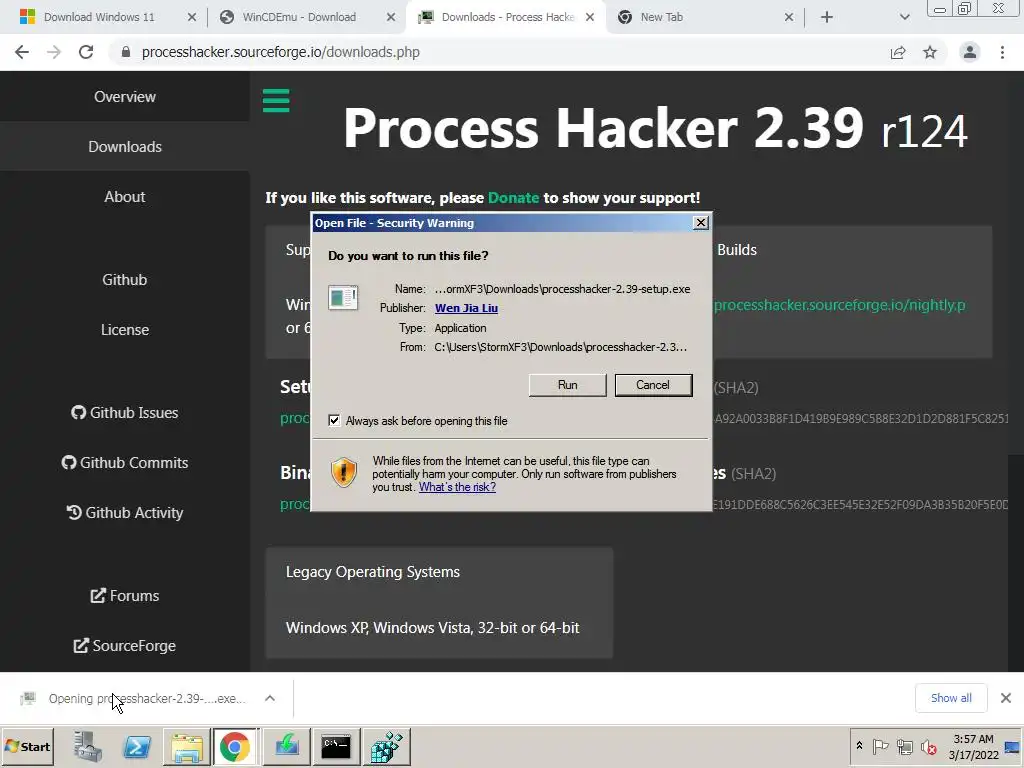
Task: Close the WinCDEmu tab
Action: coord(391,17)
